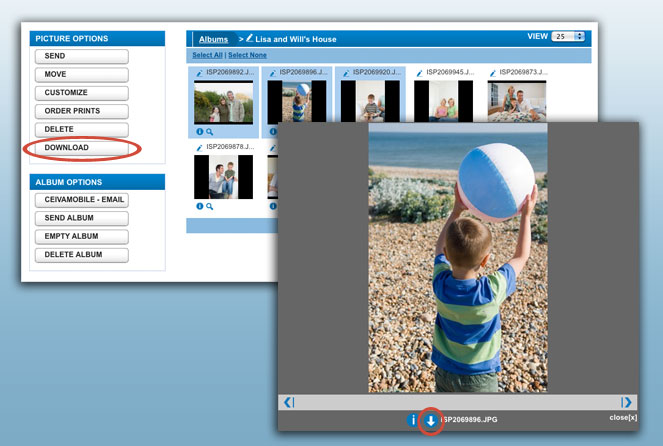Click the ISP2069873.J... file name label
The height and width of the screenshot is (446, 663).
pyautogui.click(x=523, y=72)
